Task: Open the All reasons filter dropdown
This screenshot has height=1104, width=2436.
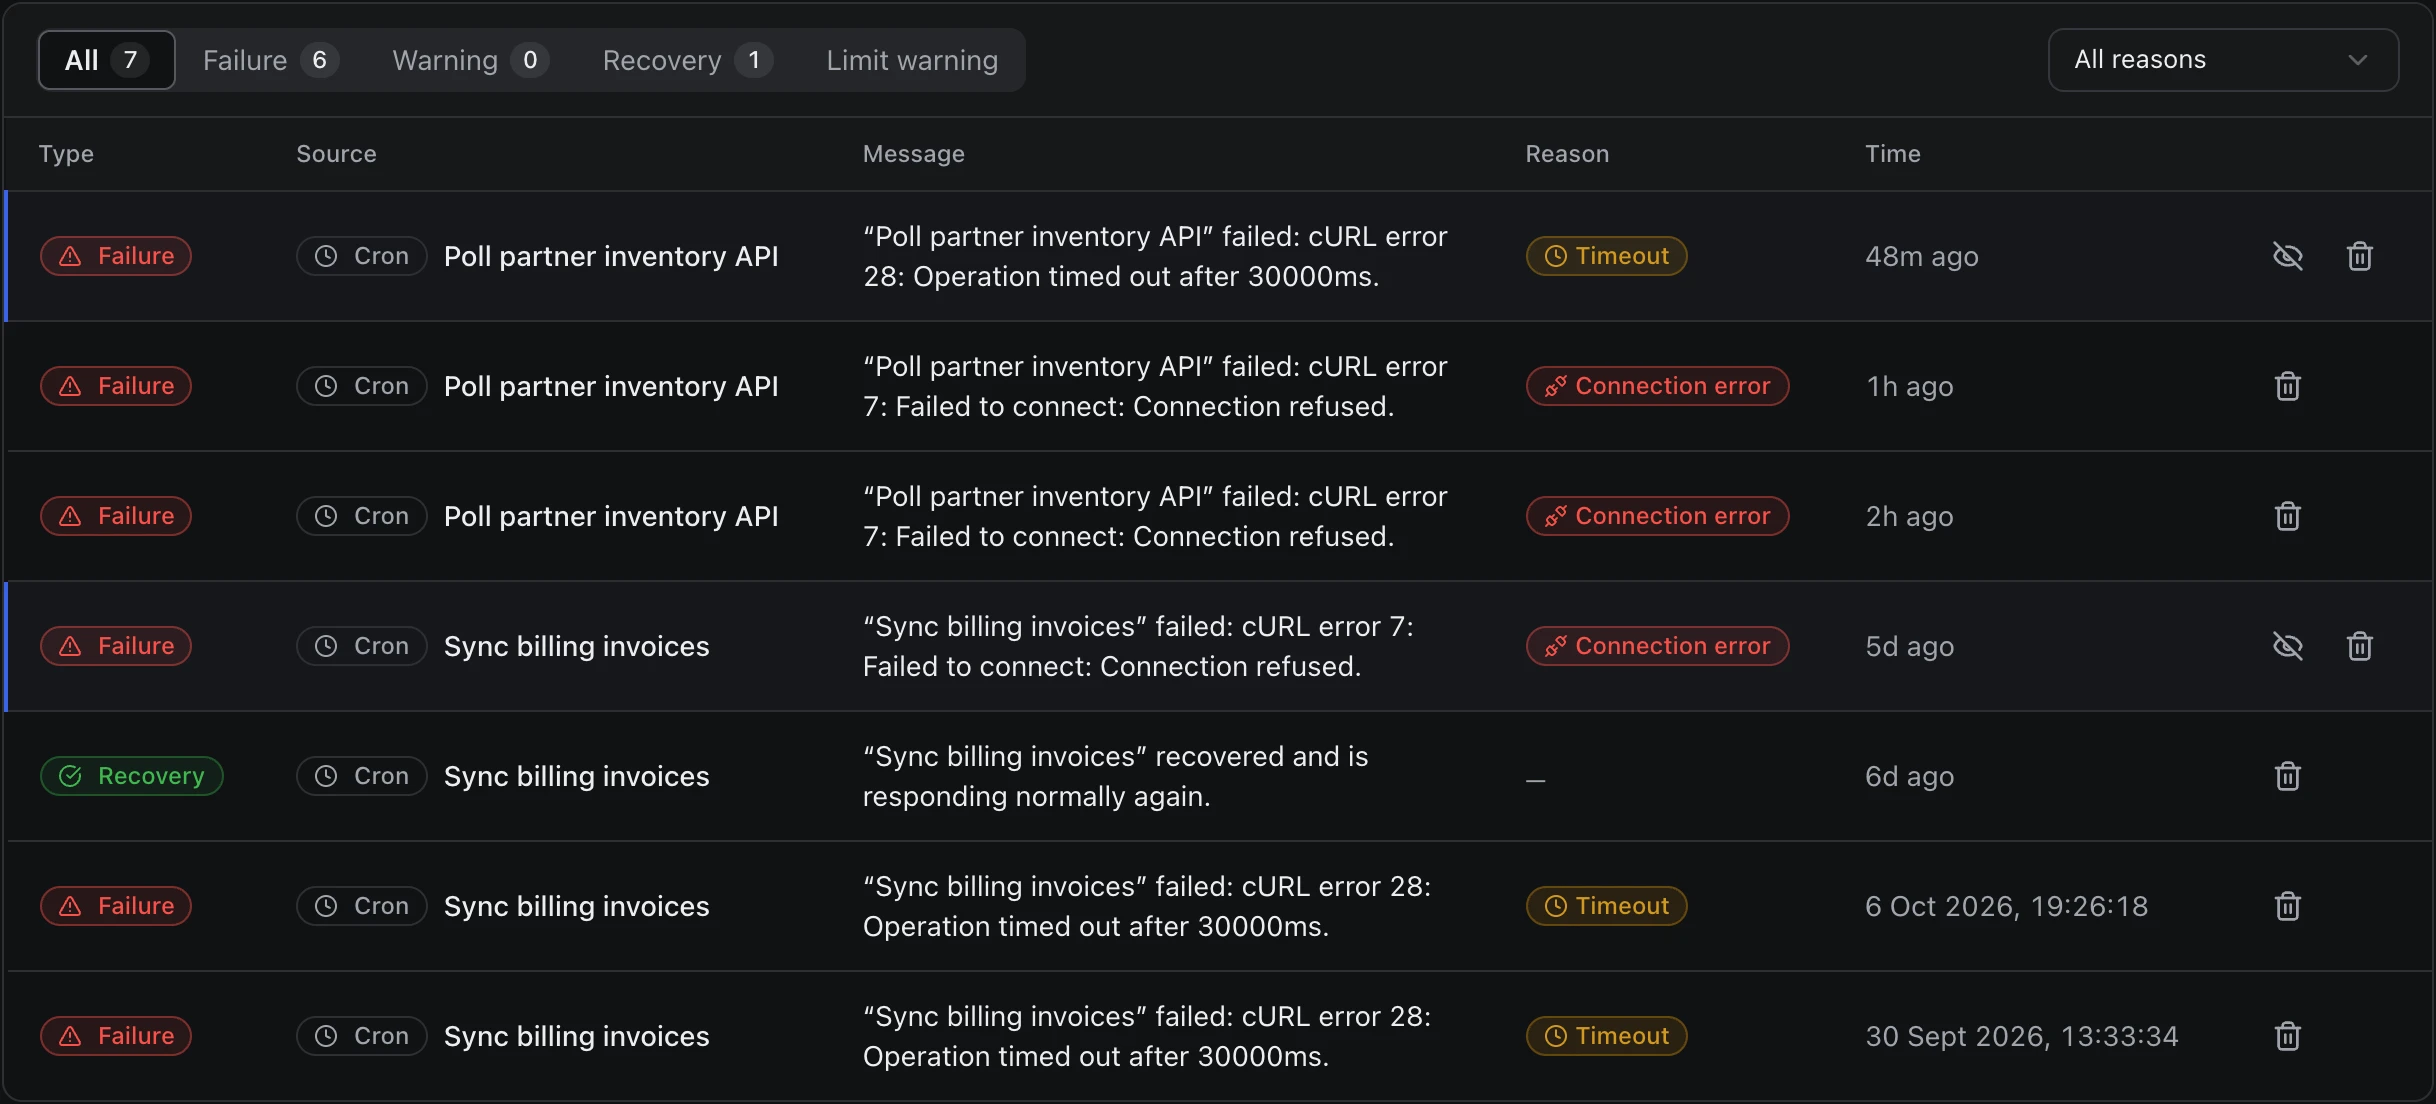Action: pyautogui.click(x=2223, y=60)
